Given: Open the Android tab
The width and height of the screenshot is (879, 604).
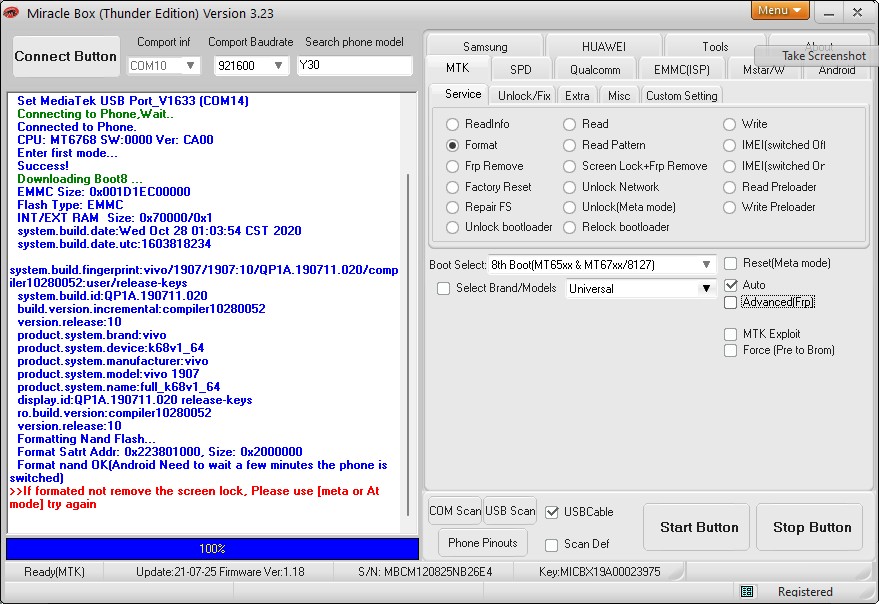Looking at the screenshot, I should tap(836, 71).
